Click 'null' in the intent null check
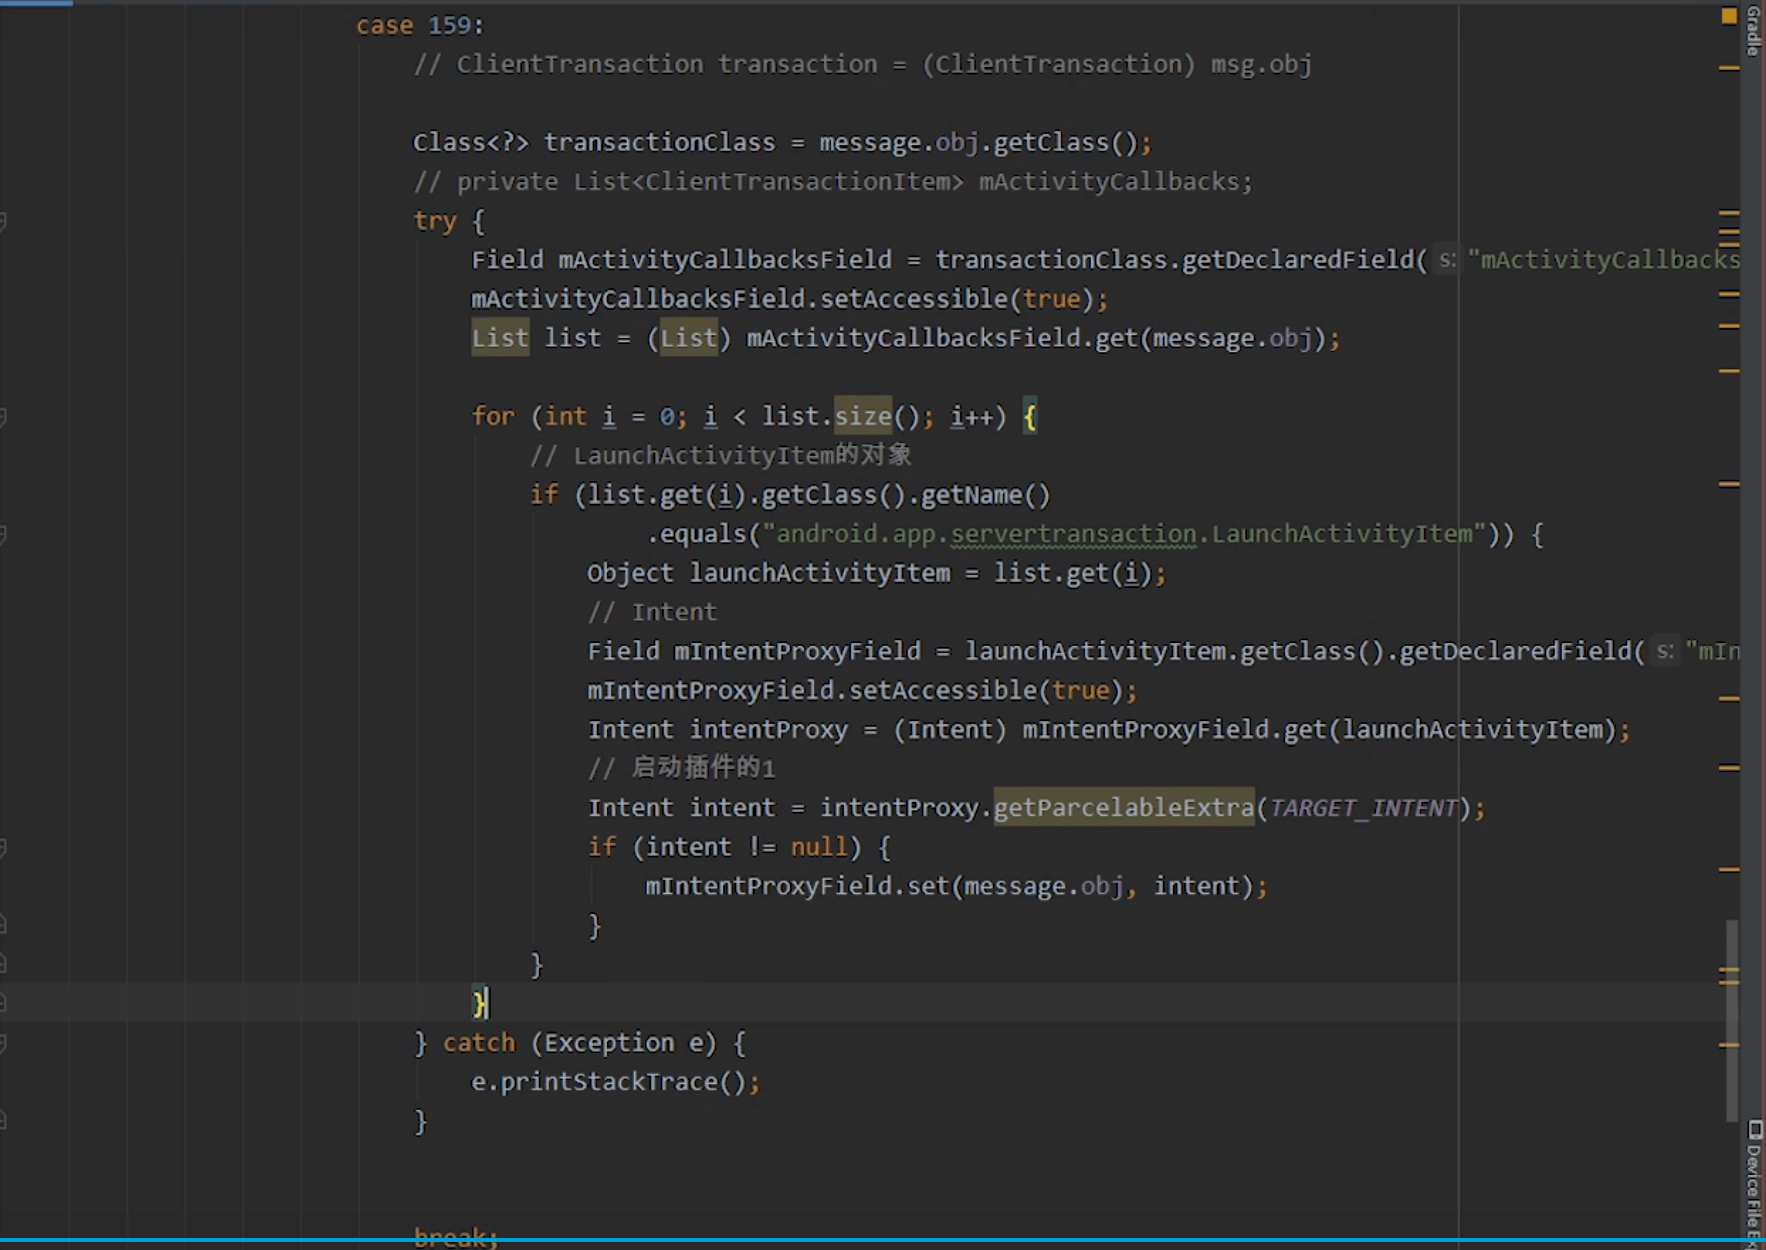Image resolution: width=1766 pixels, height=1250 pixels. 819,847
